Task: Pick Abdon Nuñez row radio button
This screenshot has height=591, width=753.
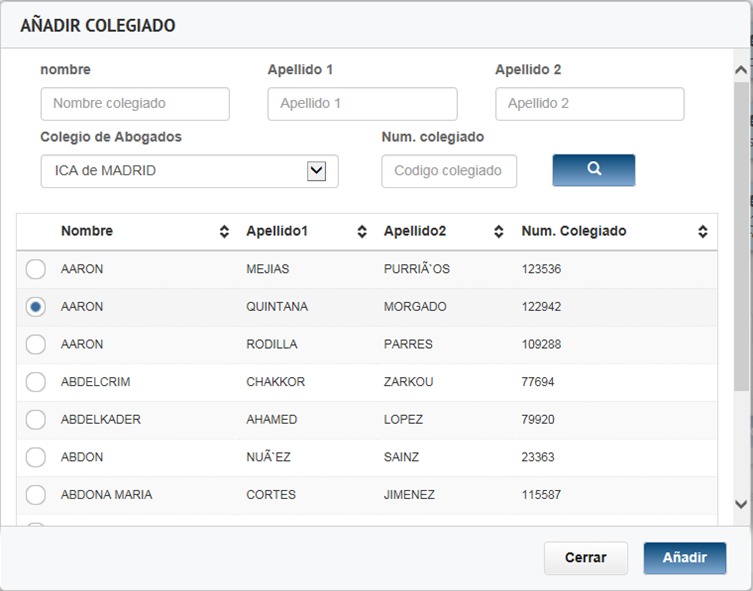Action: (36, 457)
